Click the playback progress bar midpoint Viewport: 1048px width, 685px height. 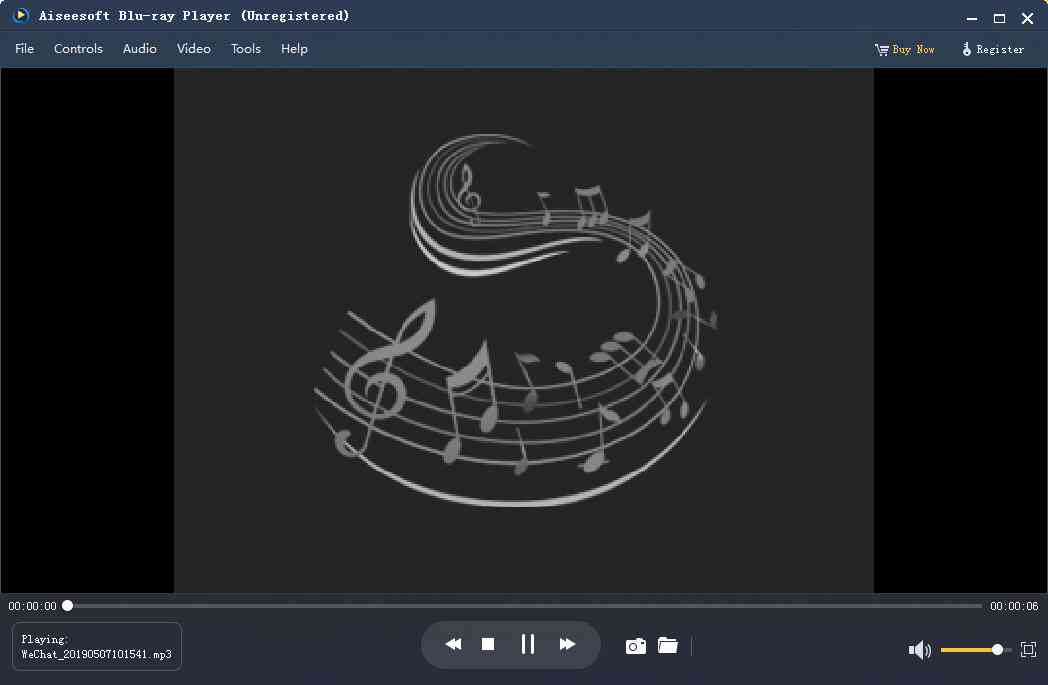click(x=525, y=606)
